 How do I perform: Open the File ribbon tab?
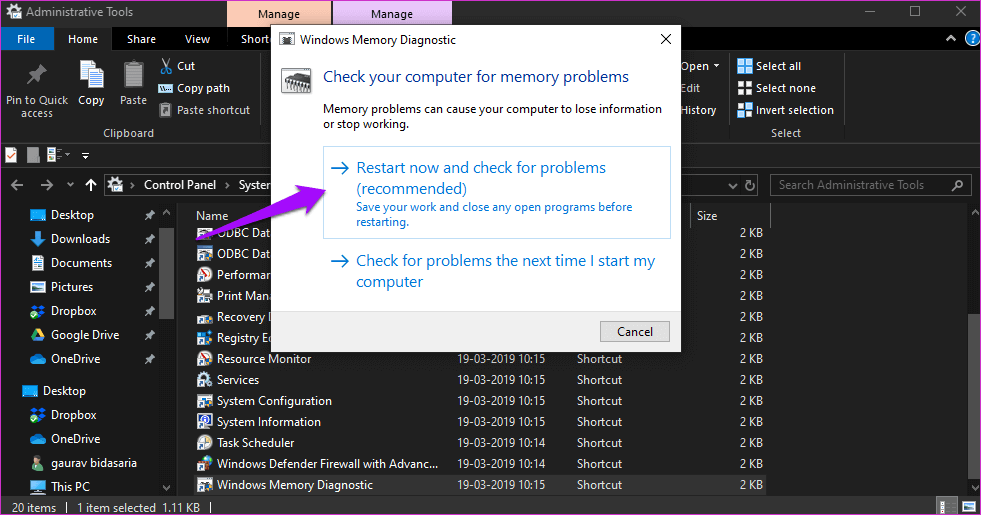[26, 39]
